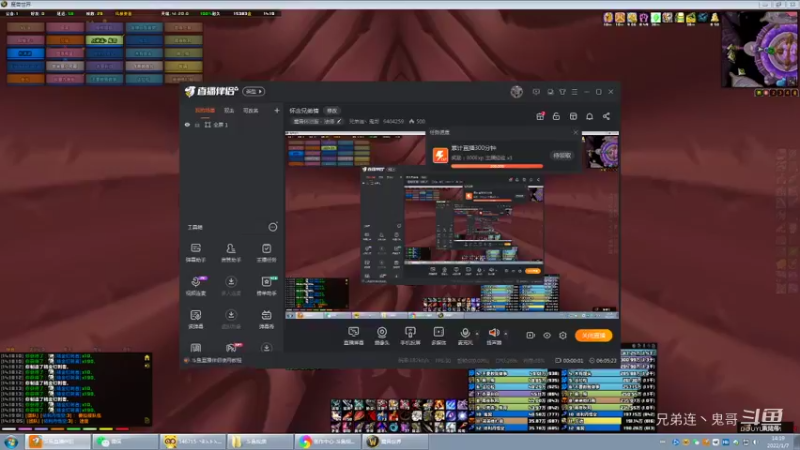Open the mode switch pill beside the logo

point(254,91)
